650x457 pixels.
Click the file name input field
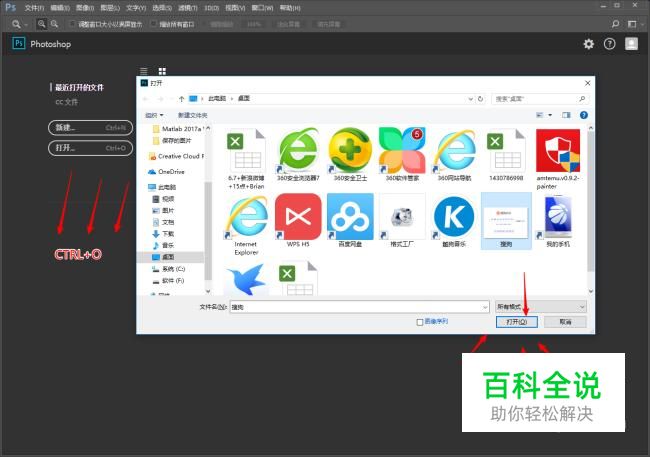[x=359, y=307]
